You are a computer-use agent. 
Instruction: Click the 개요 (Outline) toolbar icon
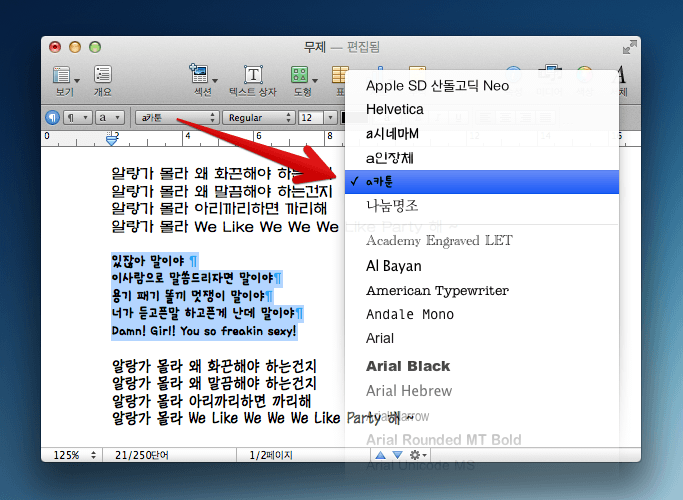pyautogui.click(x=103, y=74)
